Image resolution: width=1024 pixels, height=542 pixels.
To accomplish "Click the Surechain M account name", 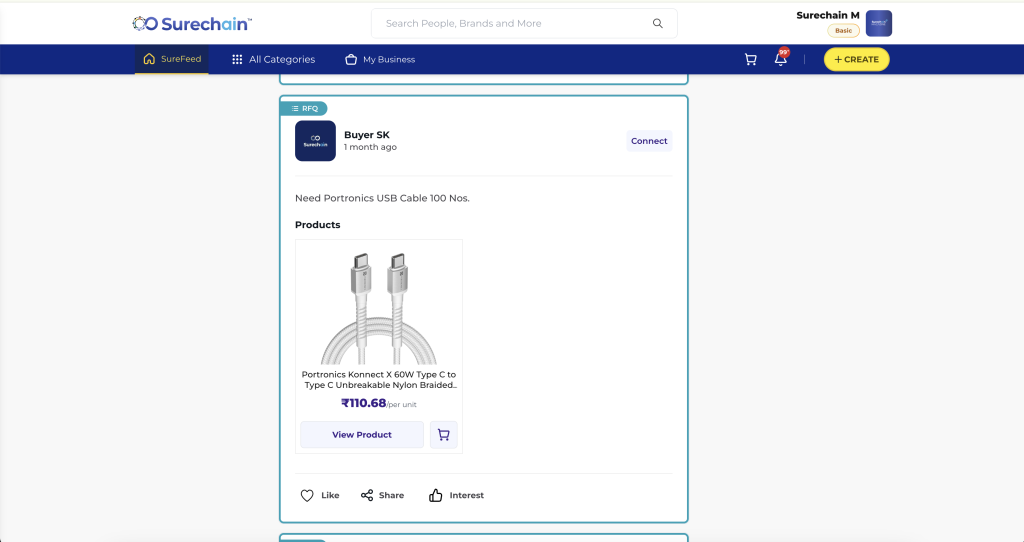I will 827,15.
